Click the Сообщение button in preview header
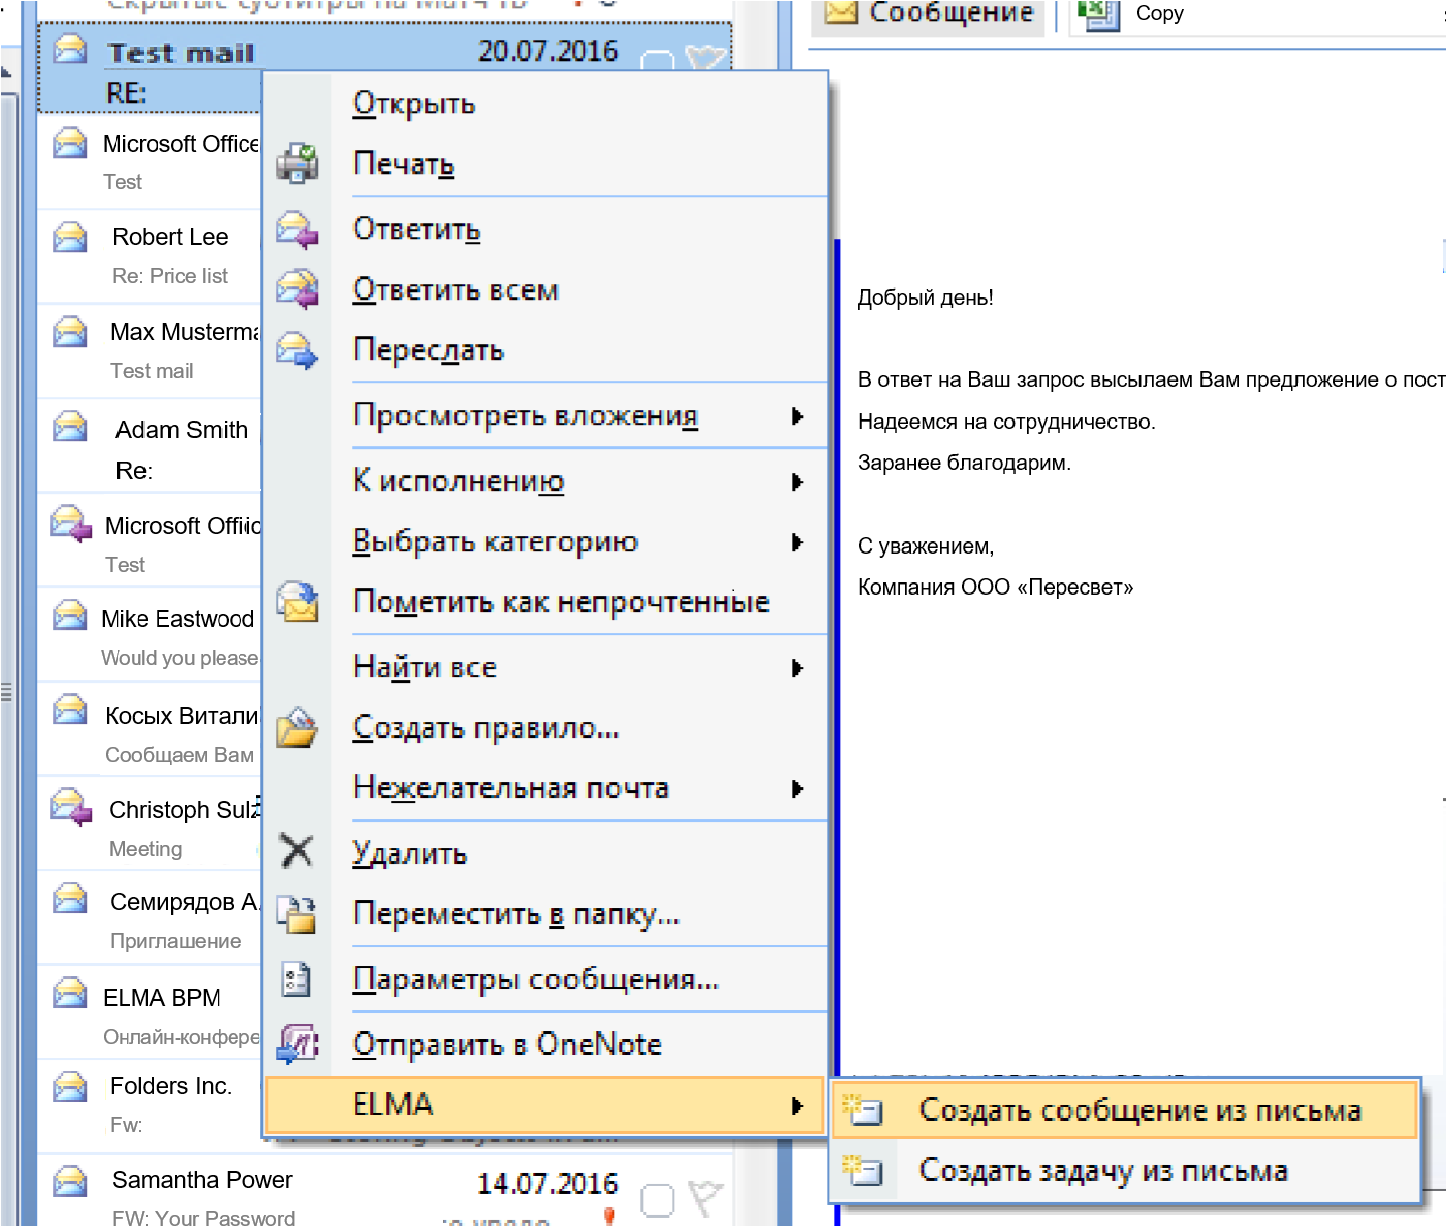The height and width of the screenshot is (1226, 1446). (930, 14)
